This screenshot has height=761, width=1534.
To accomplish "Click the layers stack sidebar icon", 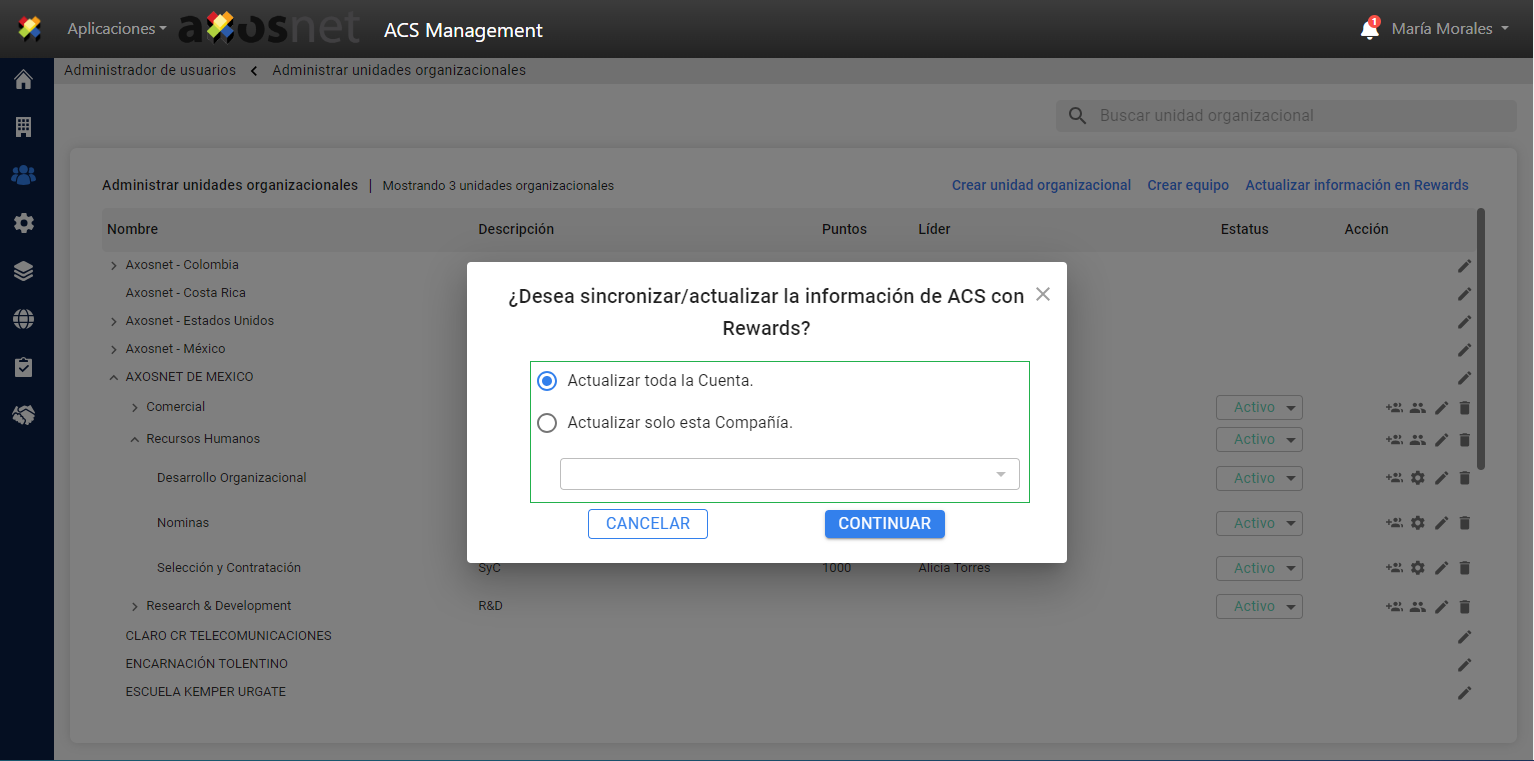I will 23,271.
